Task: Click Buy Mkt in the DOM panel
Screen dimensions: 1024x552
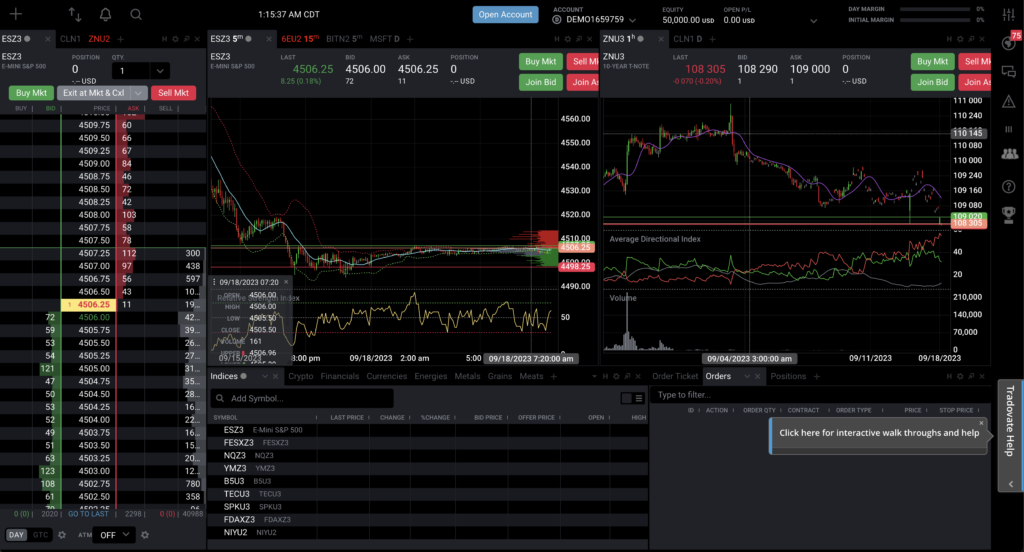Action: (31, 93)
